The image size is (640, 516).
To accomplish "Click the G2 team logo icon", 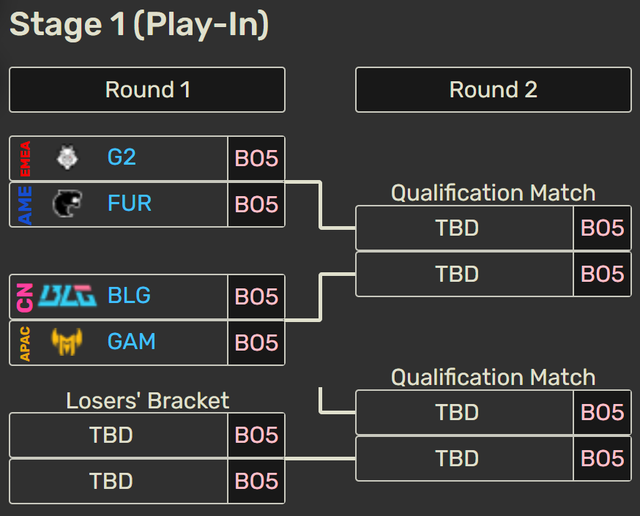I will pos(68,158).
